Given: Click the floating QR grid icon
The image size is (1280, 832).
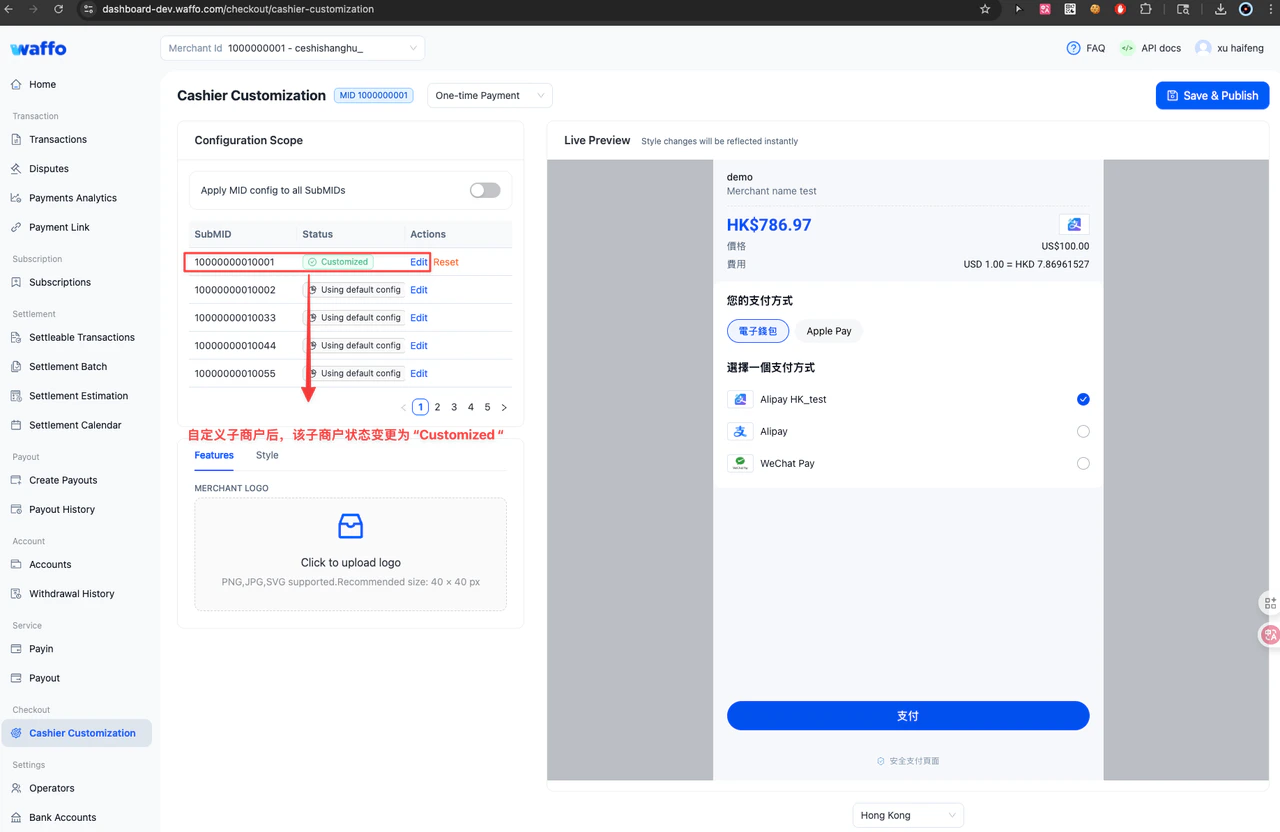Looking at the screenshot, I should pos(1270,603).
